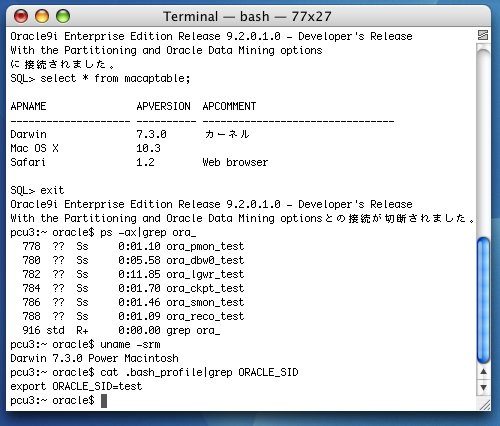
Task: Click the cursor at the last prompt
Action: pyautogui.click(x=104, y=401)
